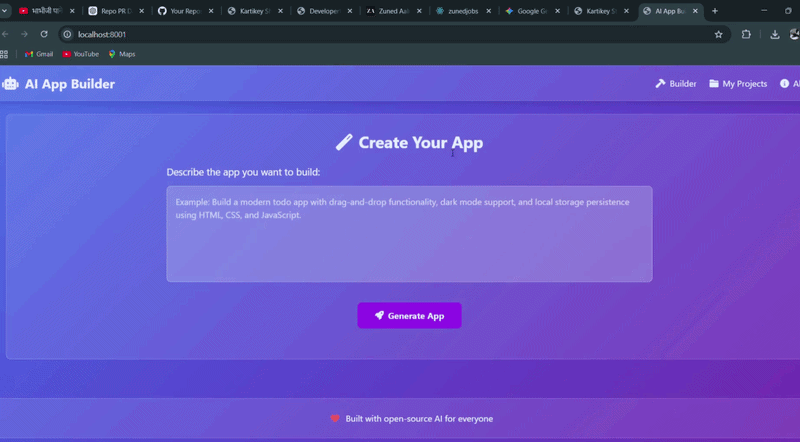The height and width of the screenshot is (442, 800).
Task: Go back using the browser back arrow
Action: click(x=5, y=34)
